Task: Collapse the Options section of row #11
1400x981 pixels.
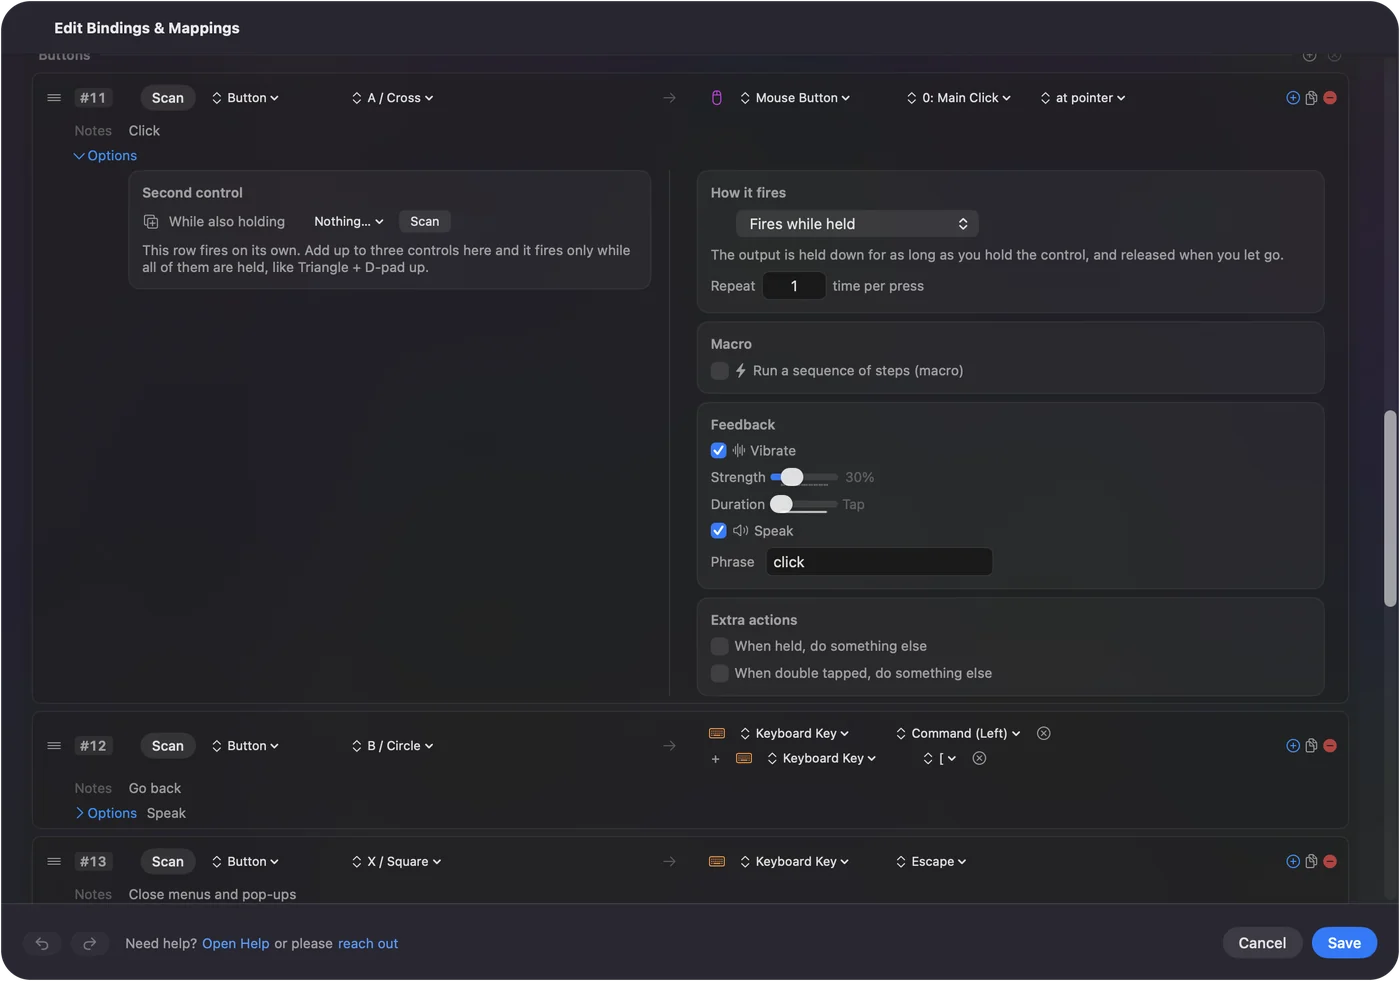Action: pyautogui.click(x=105, y=156)
